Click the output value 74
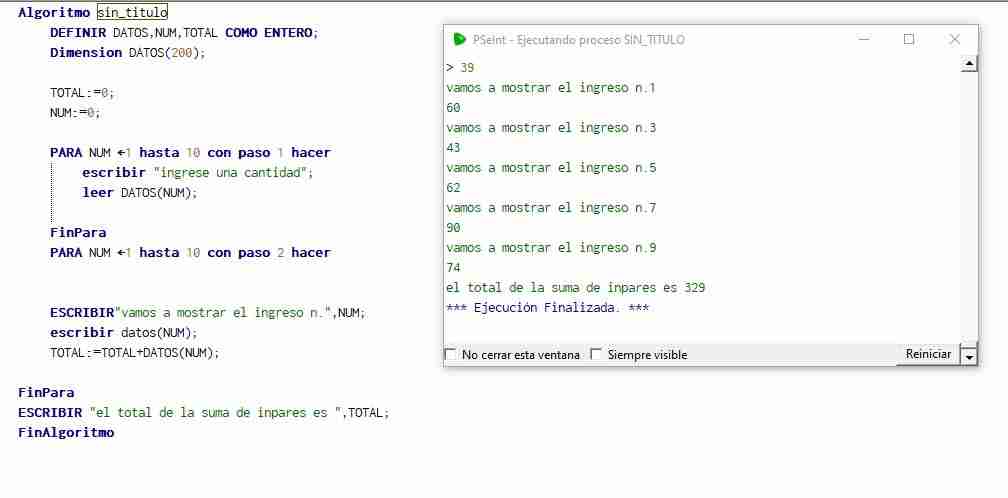 (x=453, y=267)
